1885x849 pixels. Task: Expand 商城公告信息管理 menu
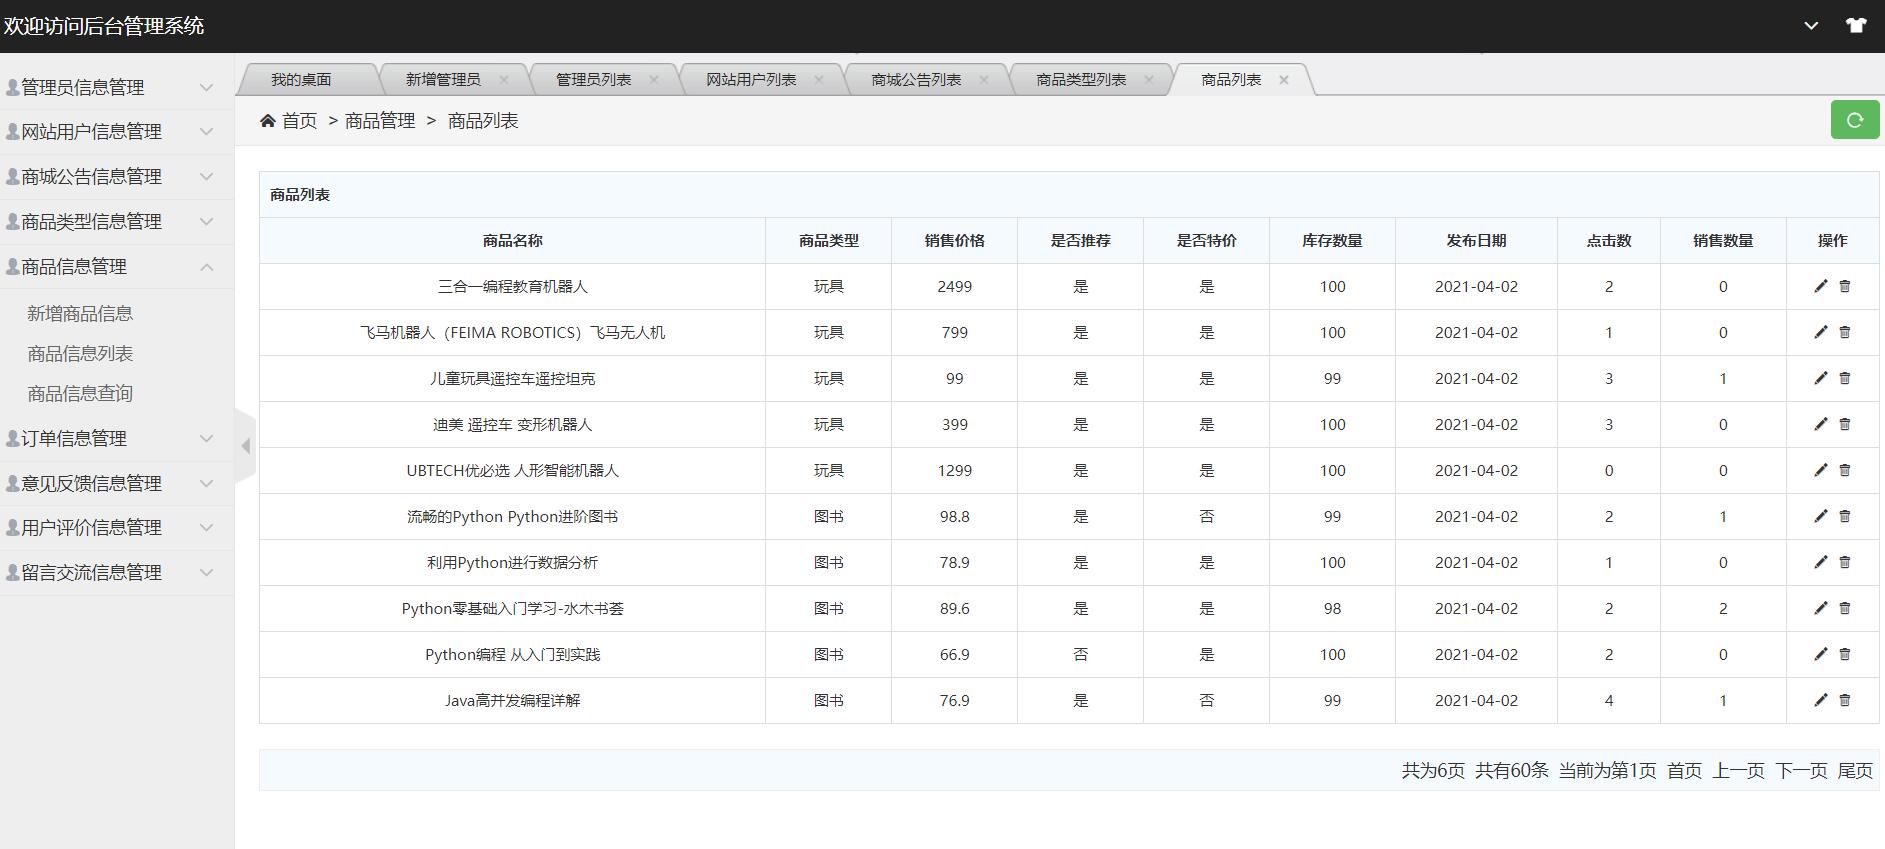117,176
